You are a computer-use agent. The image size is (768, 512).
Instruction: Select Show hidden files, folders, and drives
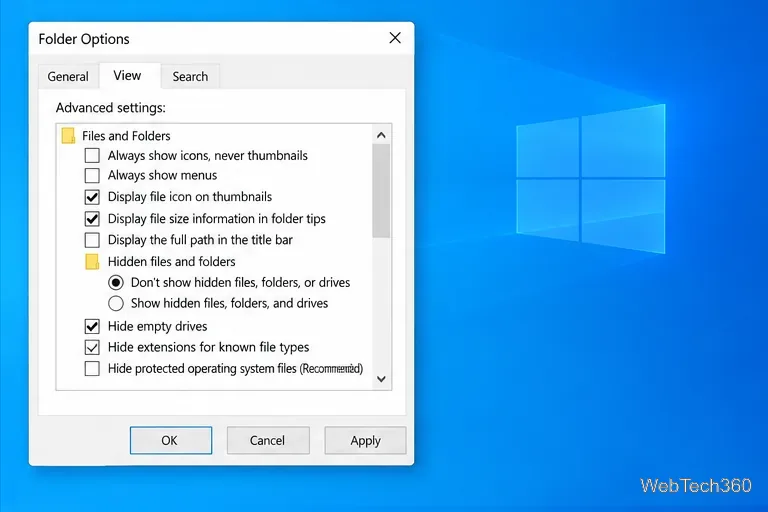click(x=116, y=303)
